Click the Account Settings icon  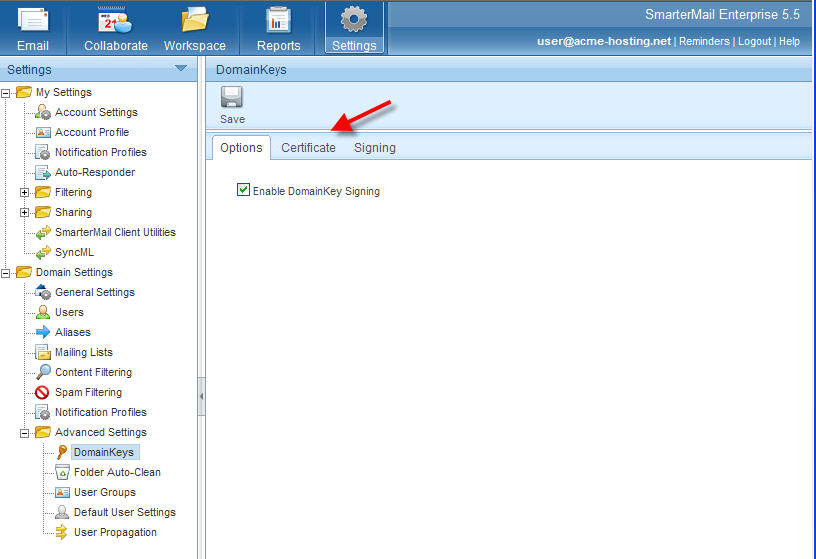click(x=43, y=112)
